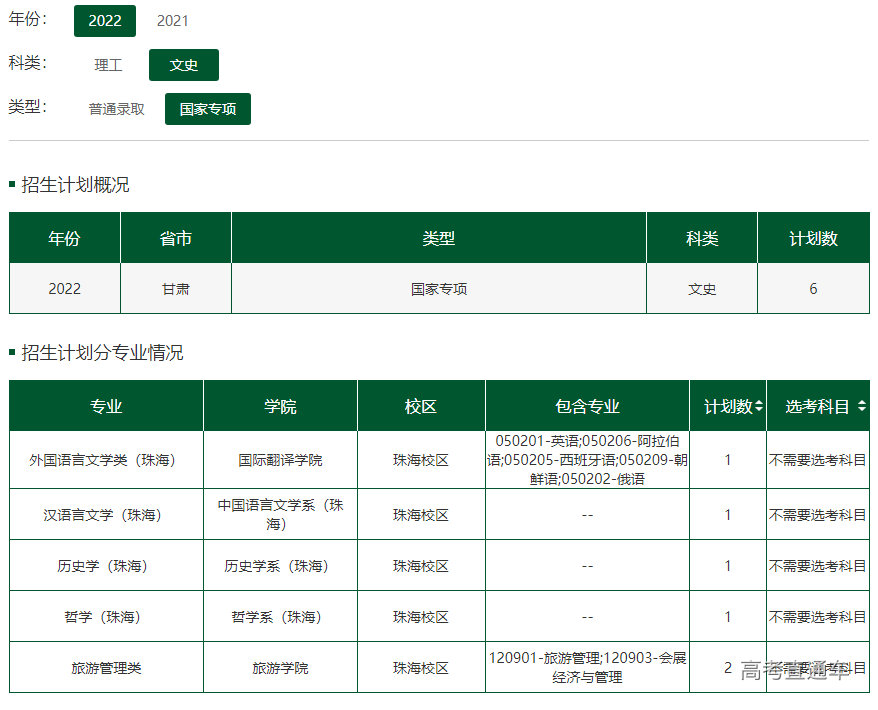Click the 甘肃 province cell
878x710 pixels.
click(176, 289)
